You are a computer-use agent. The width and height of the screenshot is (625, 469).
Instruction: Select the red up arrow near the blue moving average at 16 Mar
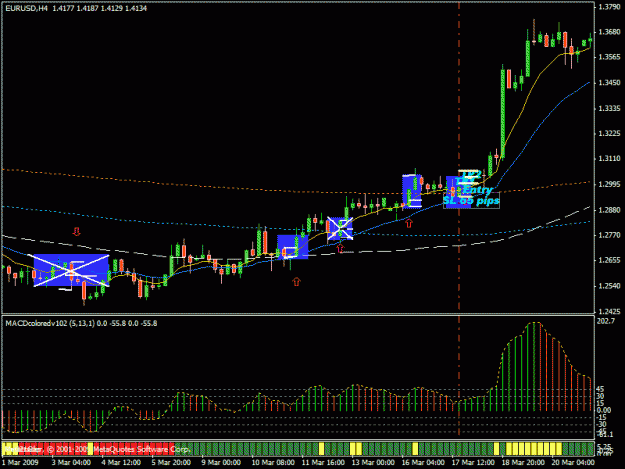pos(409,224)
